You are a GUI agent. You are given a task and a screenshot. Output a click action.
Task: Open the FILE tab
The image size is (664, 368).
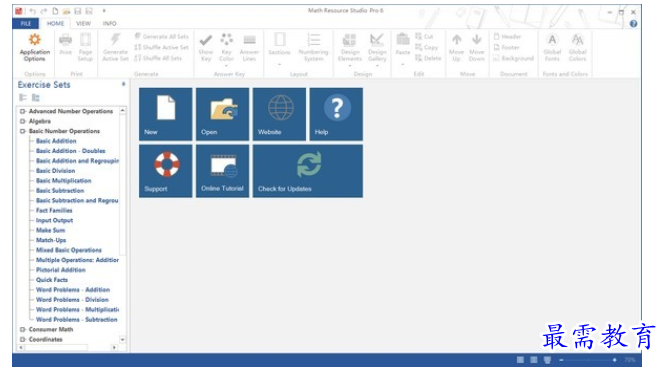coord(26,23)
